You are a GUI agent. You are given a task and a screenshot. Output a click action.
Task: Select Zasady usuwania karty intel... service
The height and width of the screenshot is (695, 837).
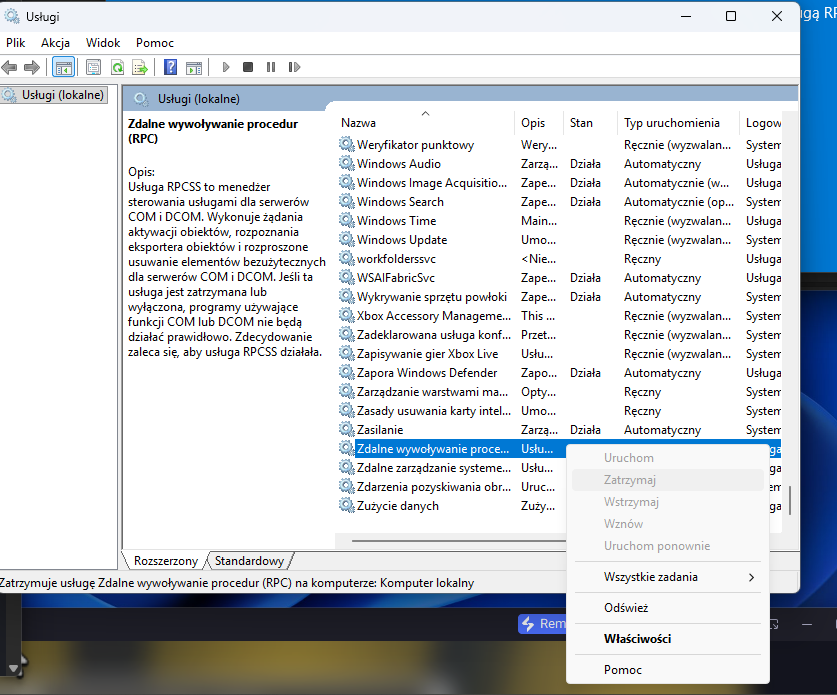click(x=559, y=410)
